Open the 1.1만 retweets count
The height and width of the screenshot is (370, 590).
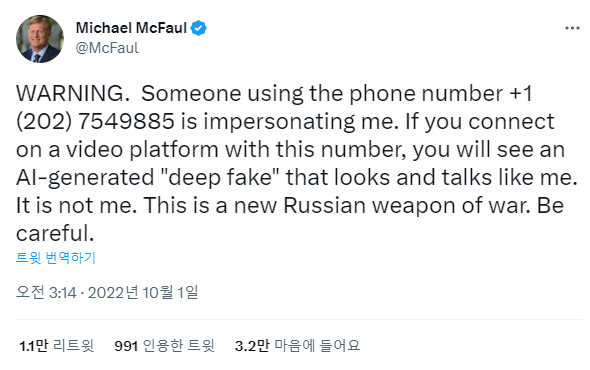tap(33, 346)
